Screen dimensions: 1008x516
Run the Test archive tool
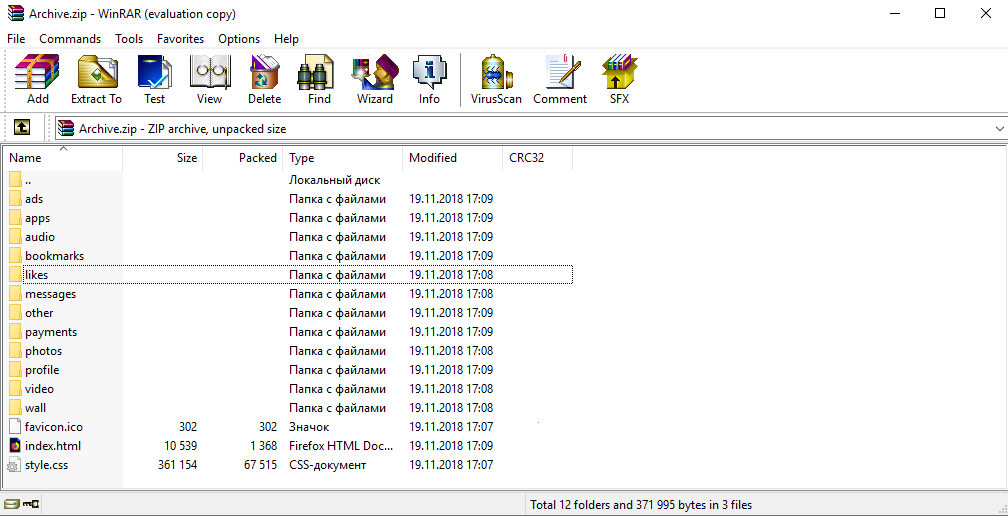point(154,79)
